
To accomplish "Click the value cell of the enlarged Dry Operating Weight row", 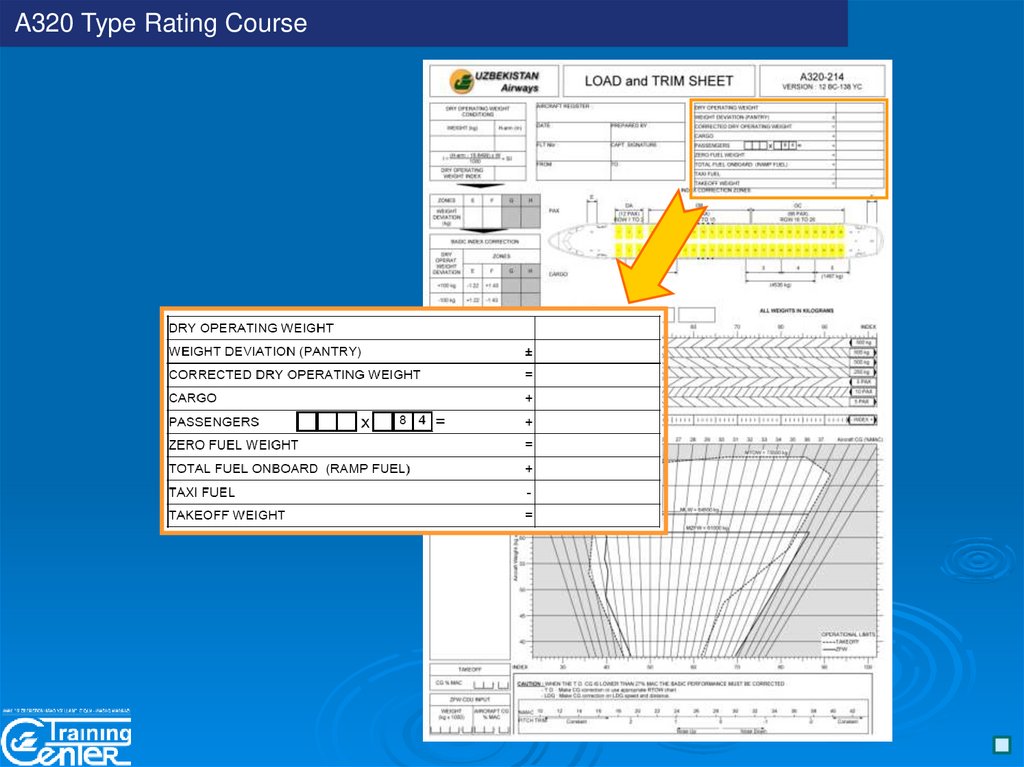I will [597, 328].
